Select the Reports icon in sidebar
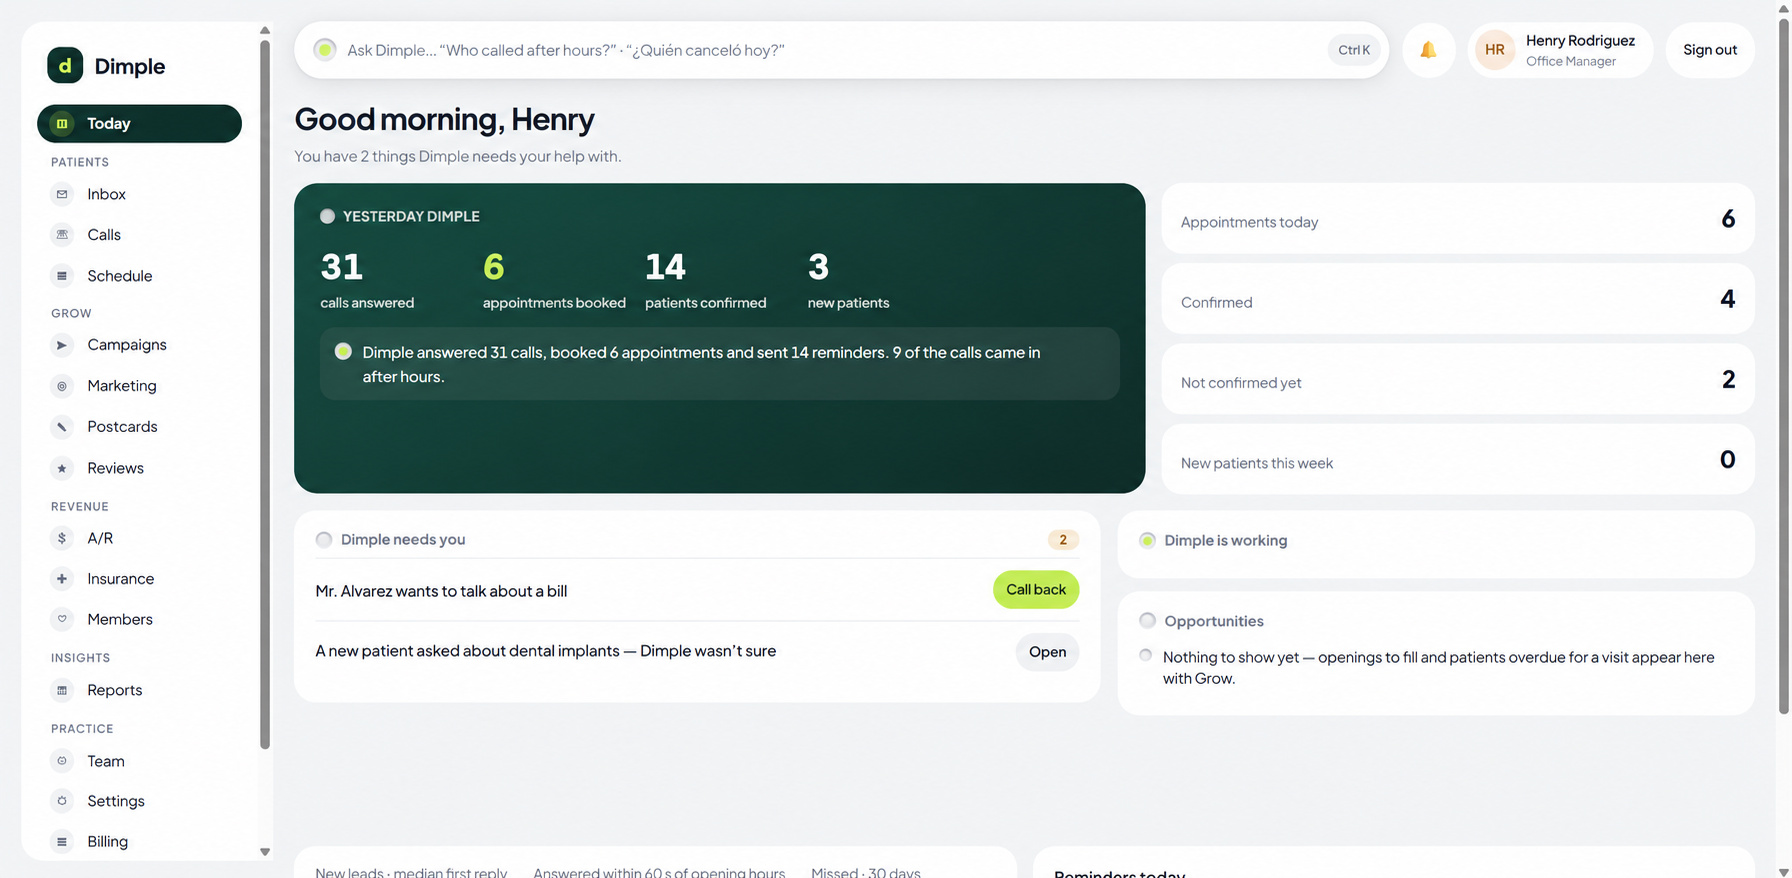The height and width of the screenshot is (878, 1792). pos(62,690)
